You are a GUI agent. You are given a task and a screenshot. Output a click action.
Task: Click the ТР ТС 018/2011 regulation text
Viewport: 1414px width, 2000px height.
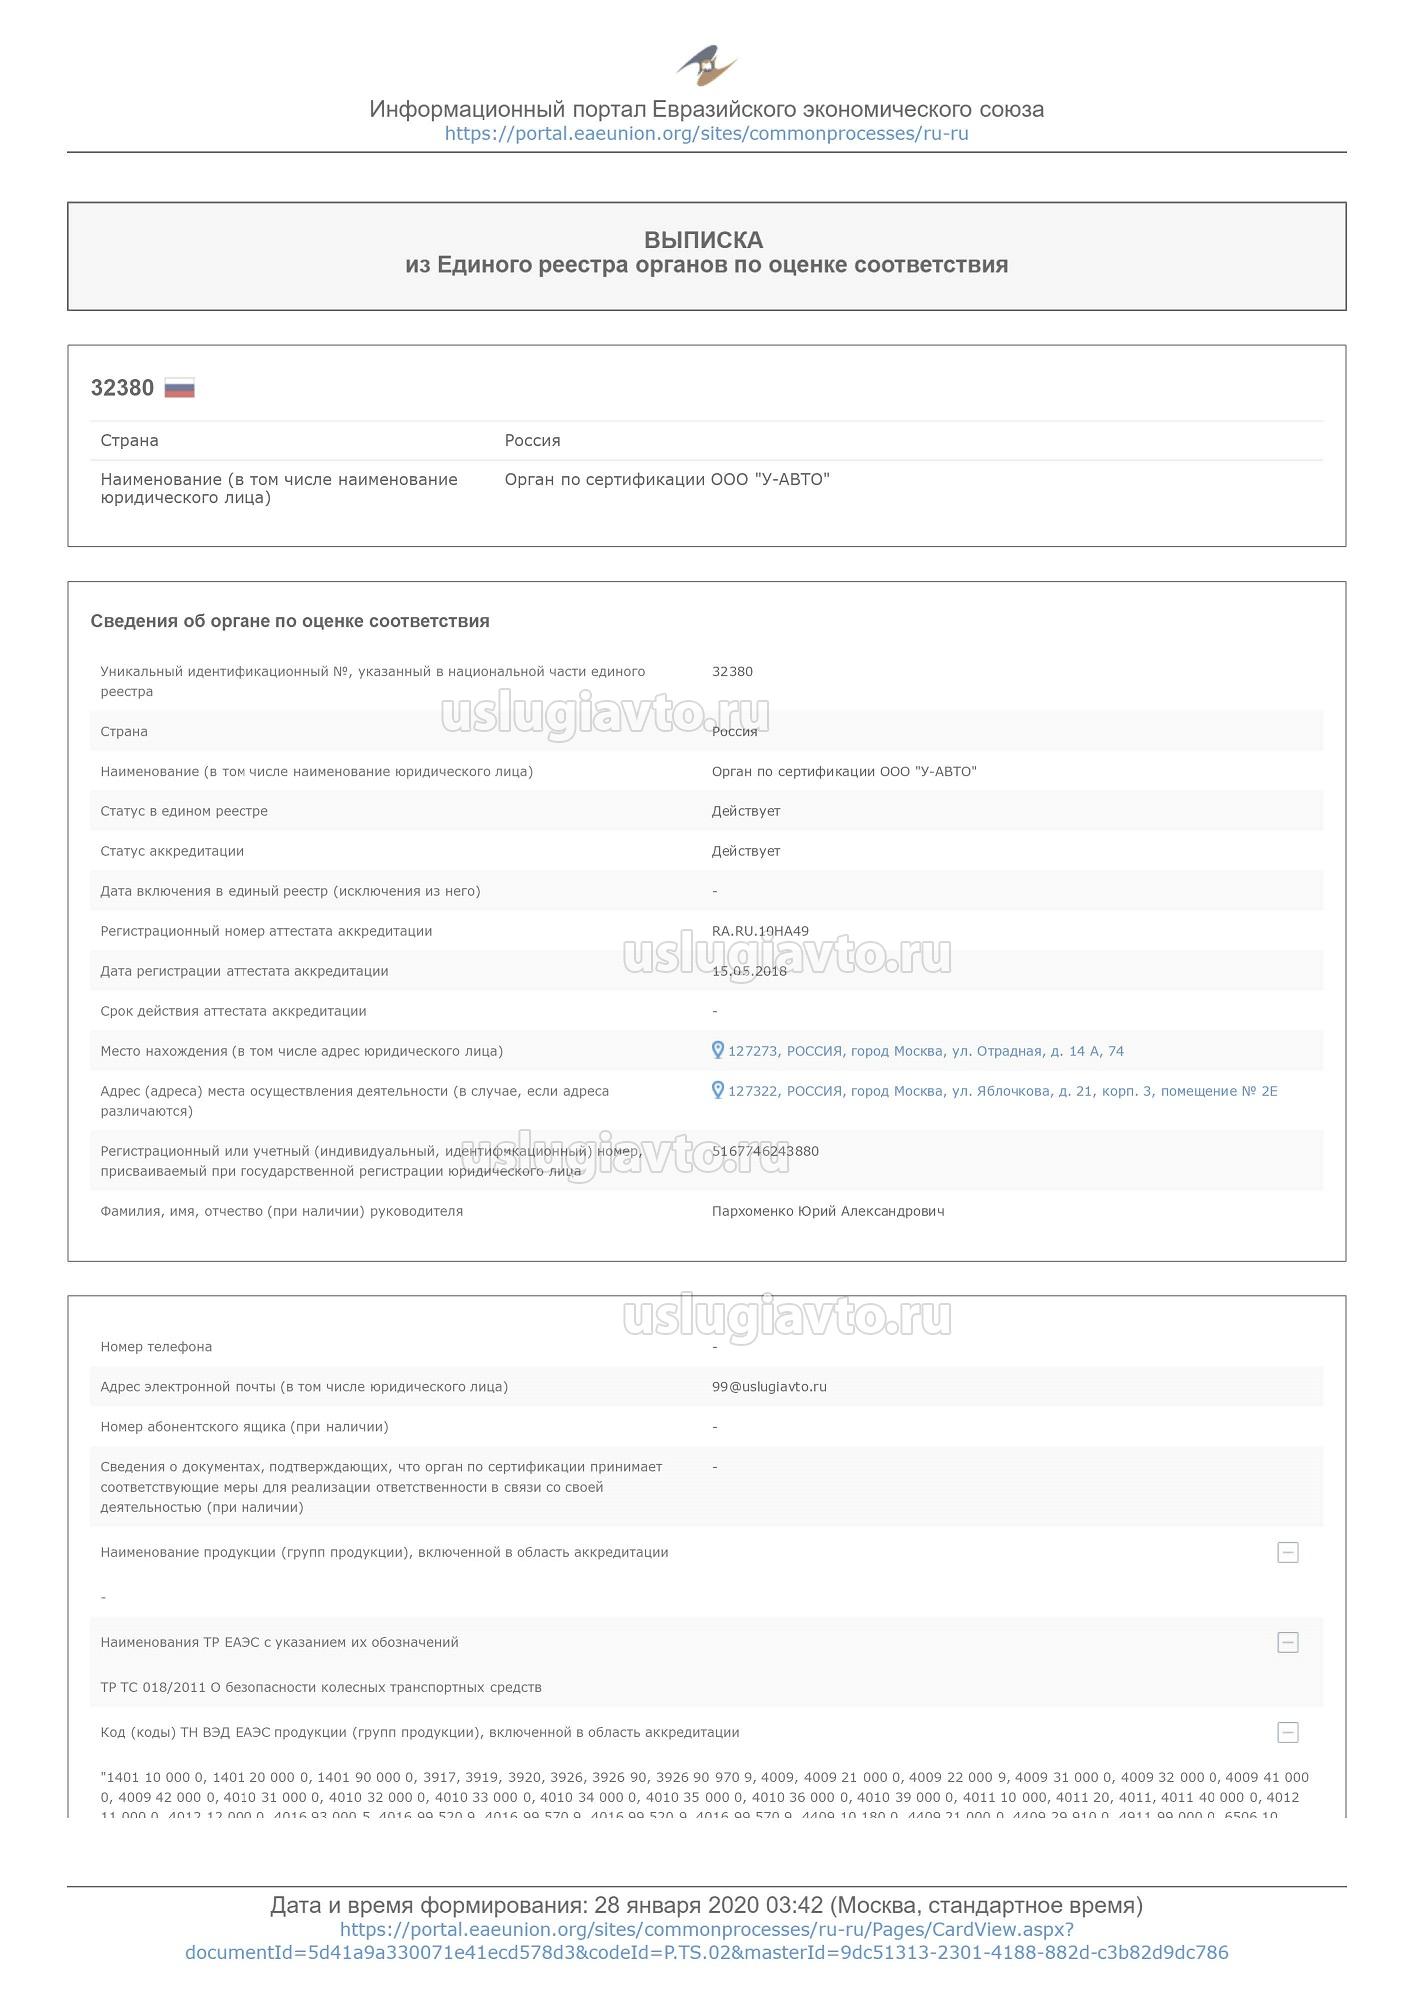point(321,1687)
